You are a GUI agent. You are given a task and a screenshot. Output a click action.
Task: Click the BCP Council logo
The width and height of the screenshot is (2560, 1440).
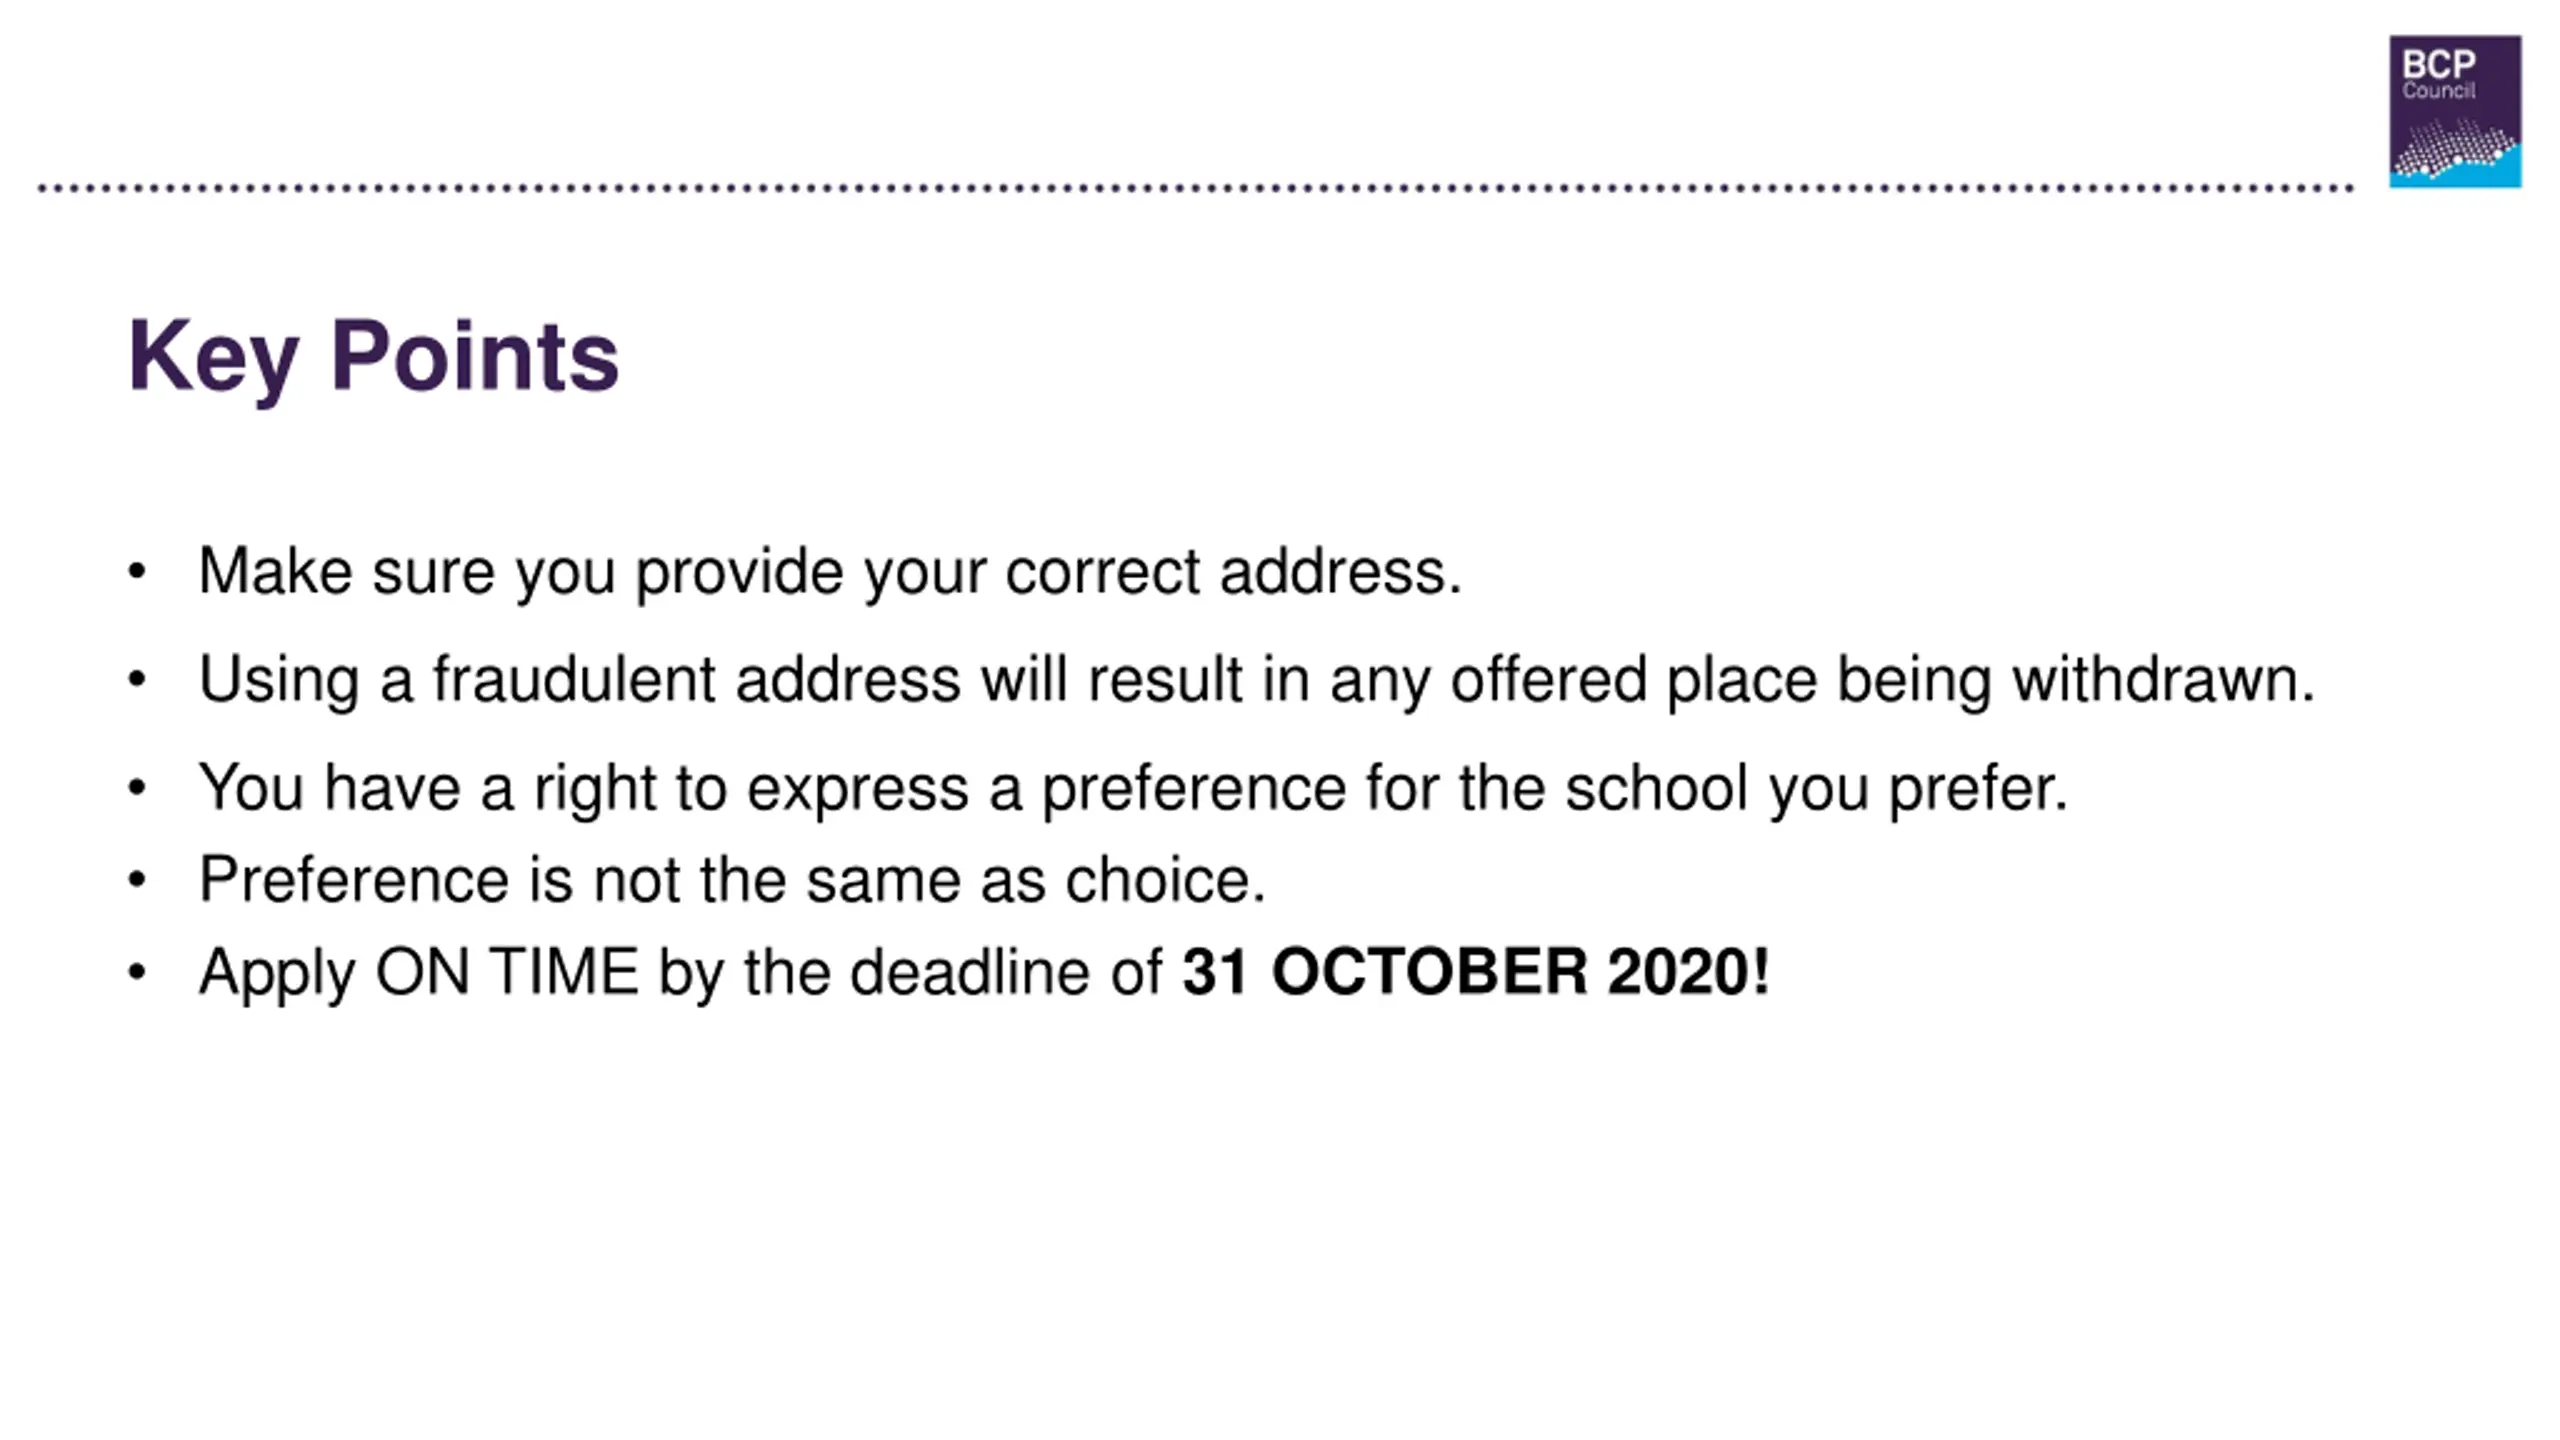point(2455,111)
